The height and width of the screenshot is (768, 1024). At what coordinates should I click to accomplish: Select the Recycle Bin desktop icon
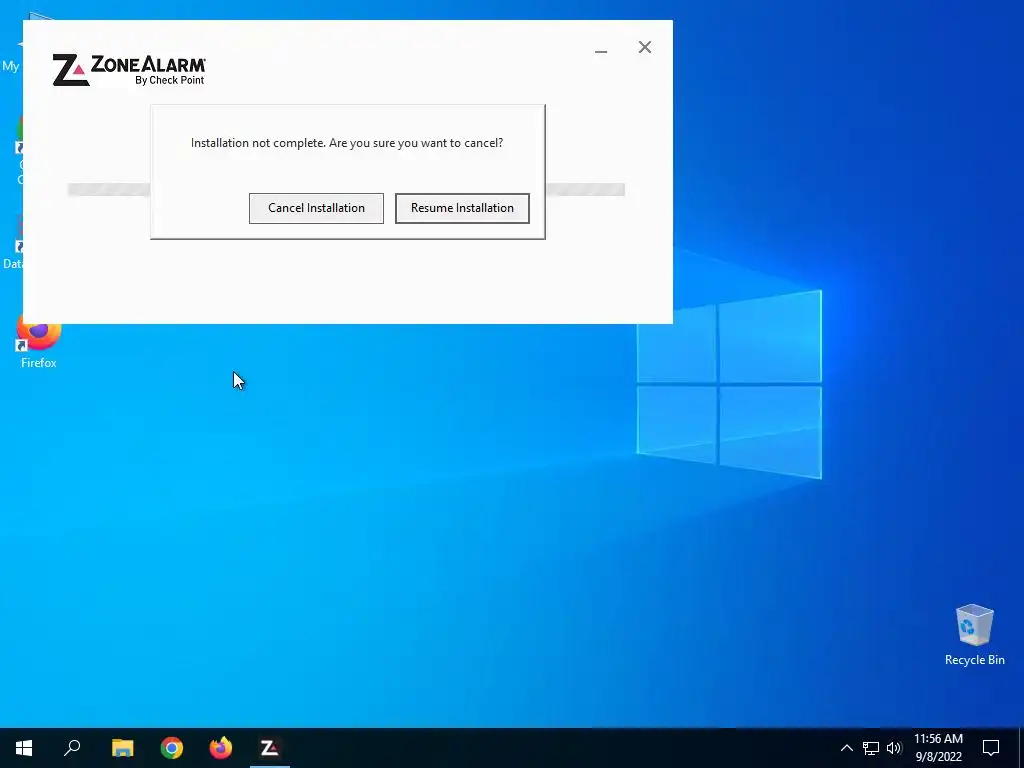tap(974, 635)
